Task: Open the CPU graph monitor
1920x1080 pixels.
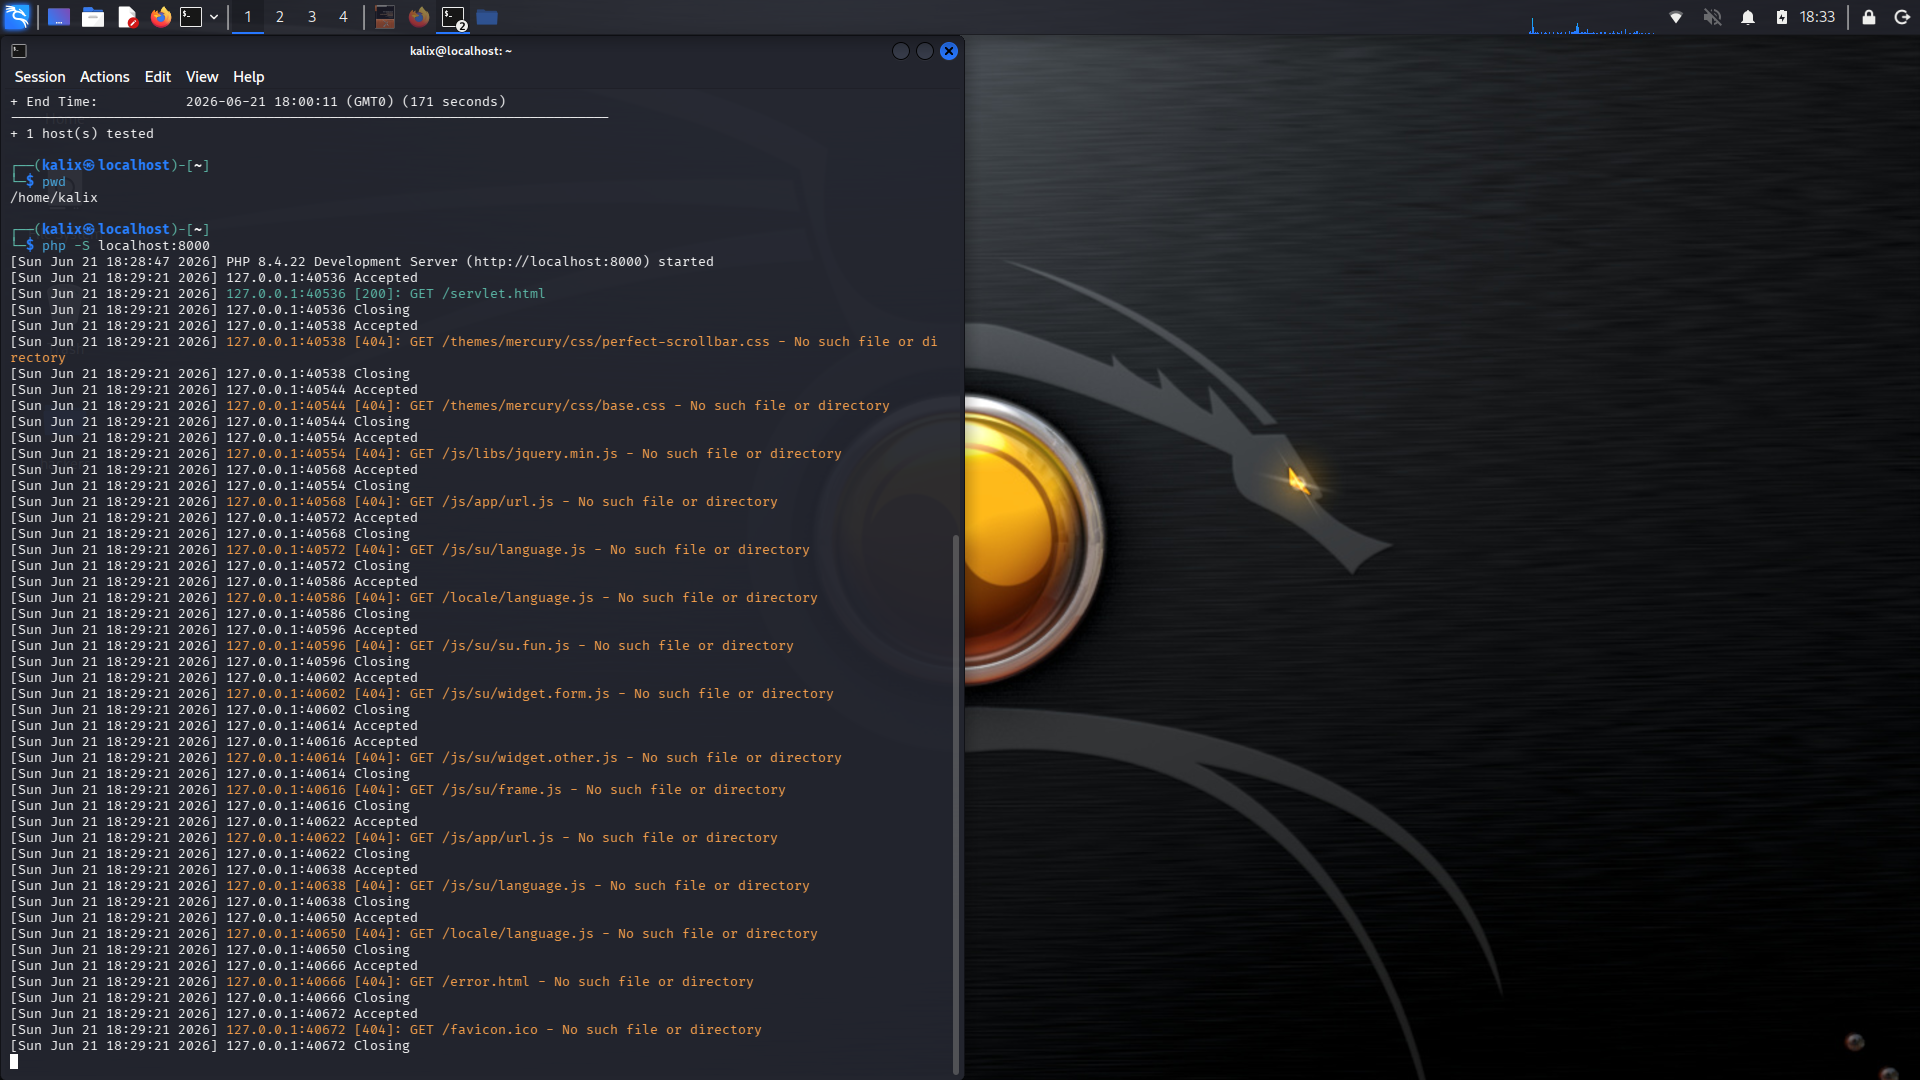Action: point(1591,20)
